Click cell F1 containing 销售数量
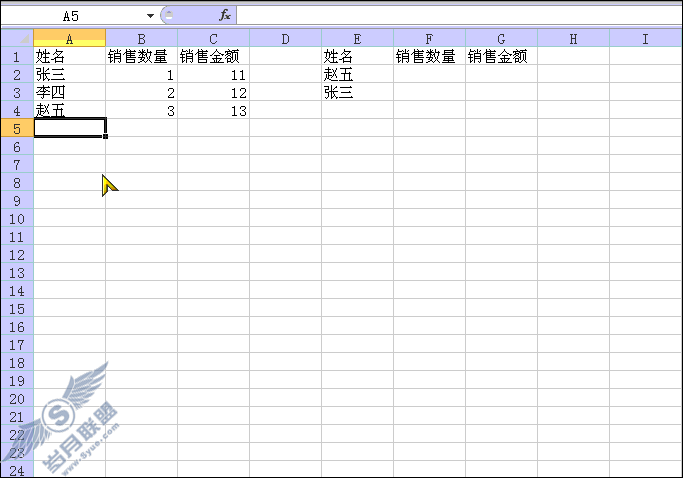 click(429, 57)
